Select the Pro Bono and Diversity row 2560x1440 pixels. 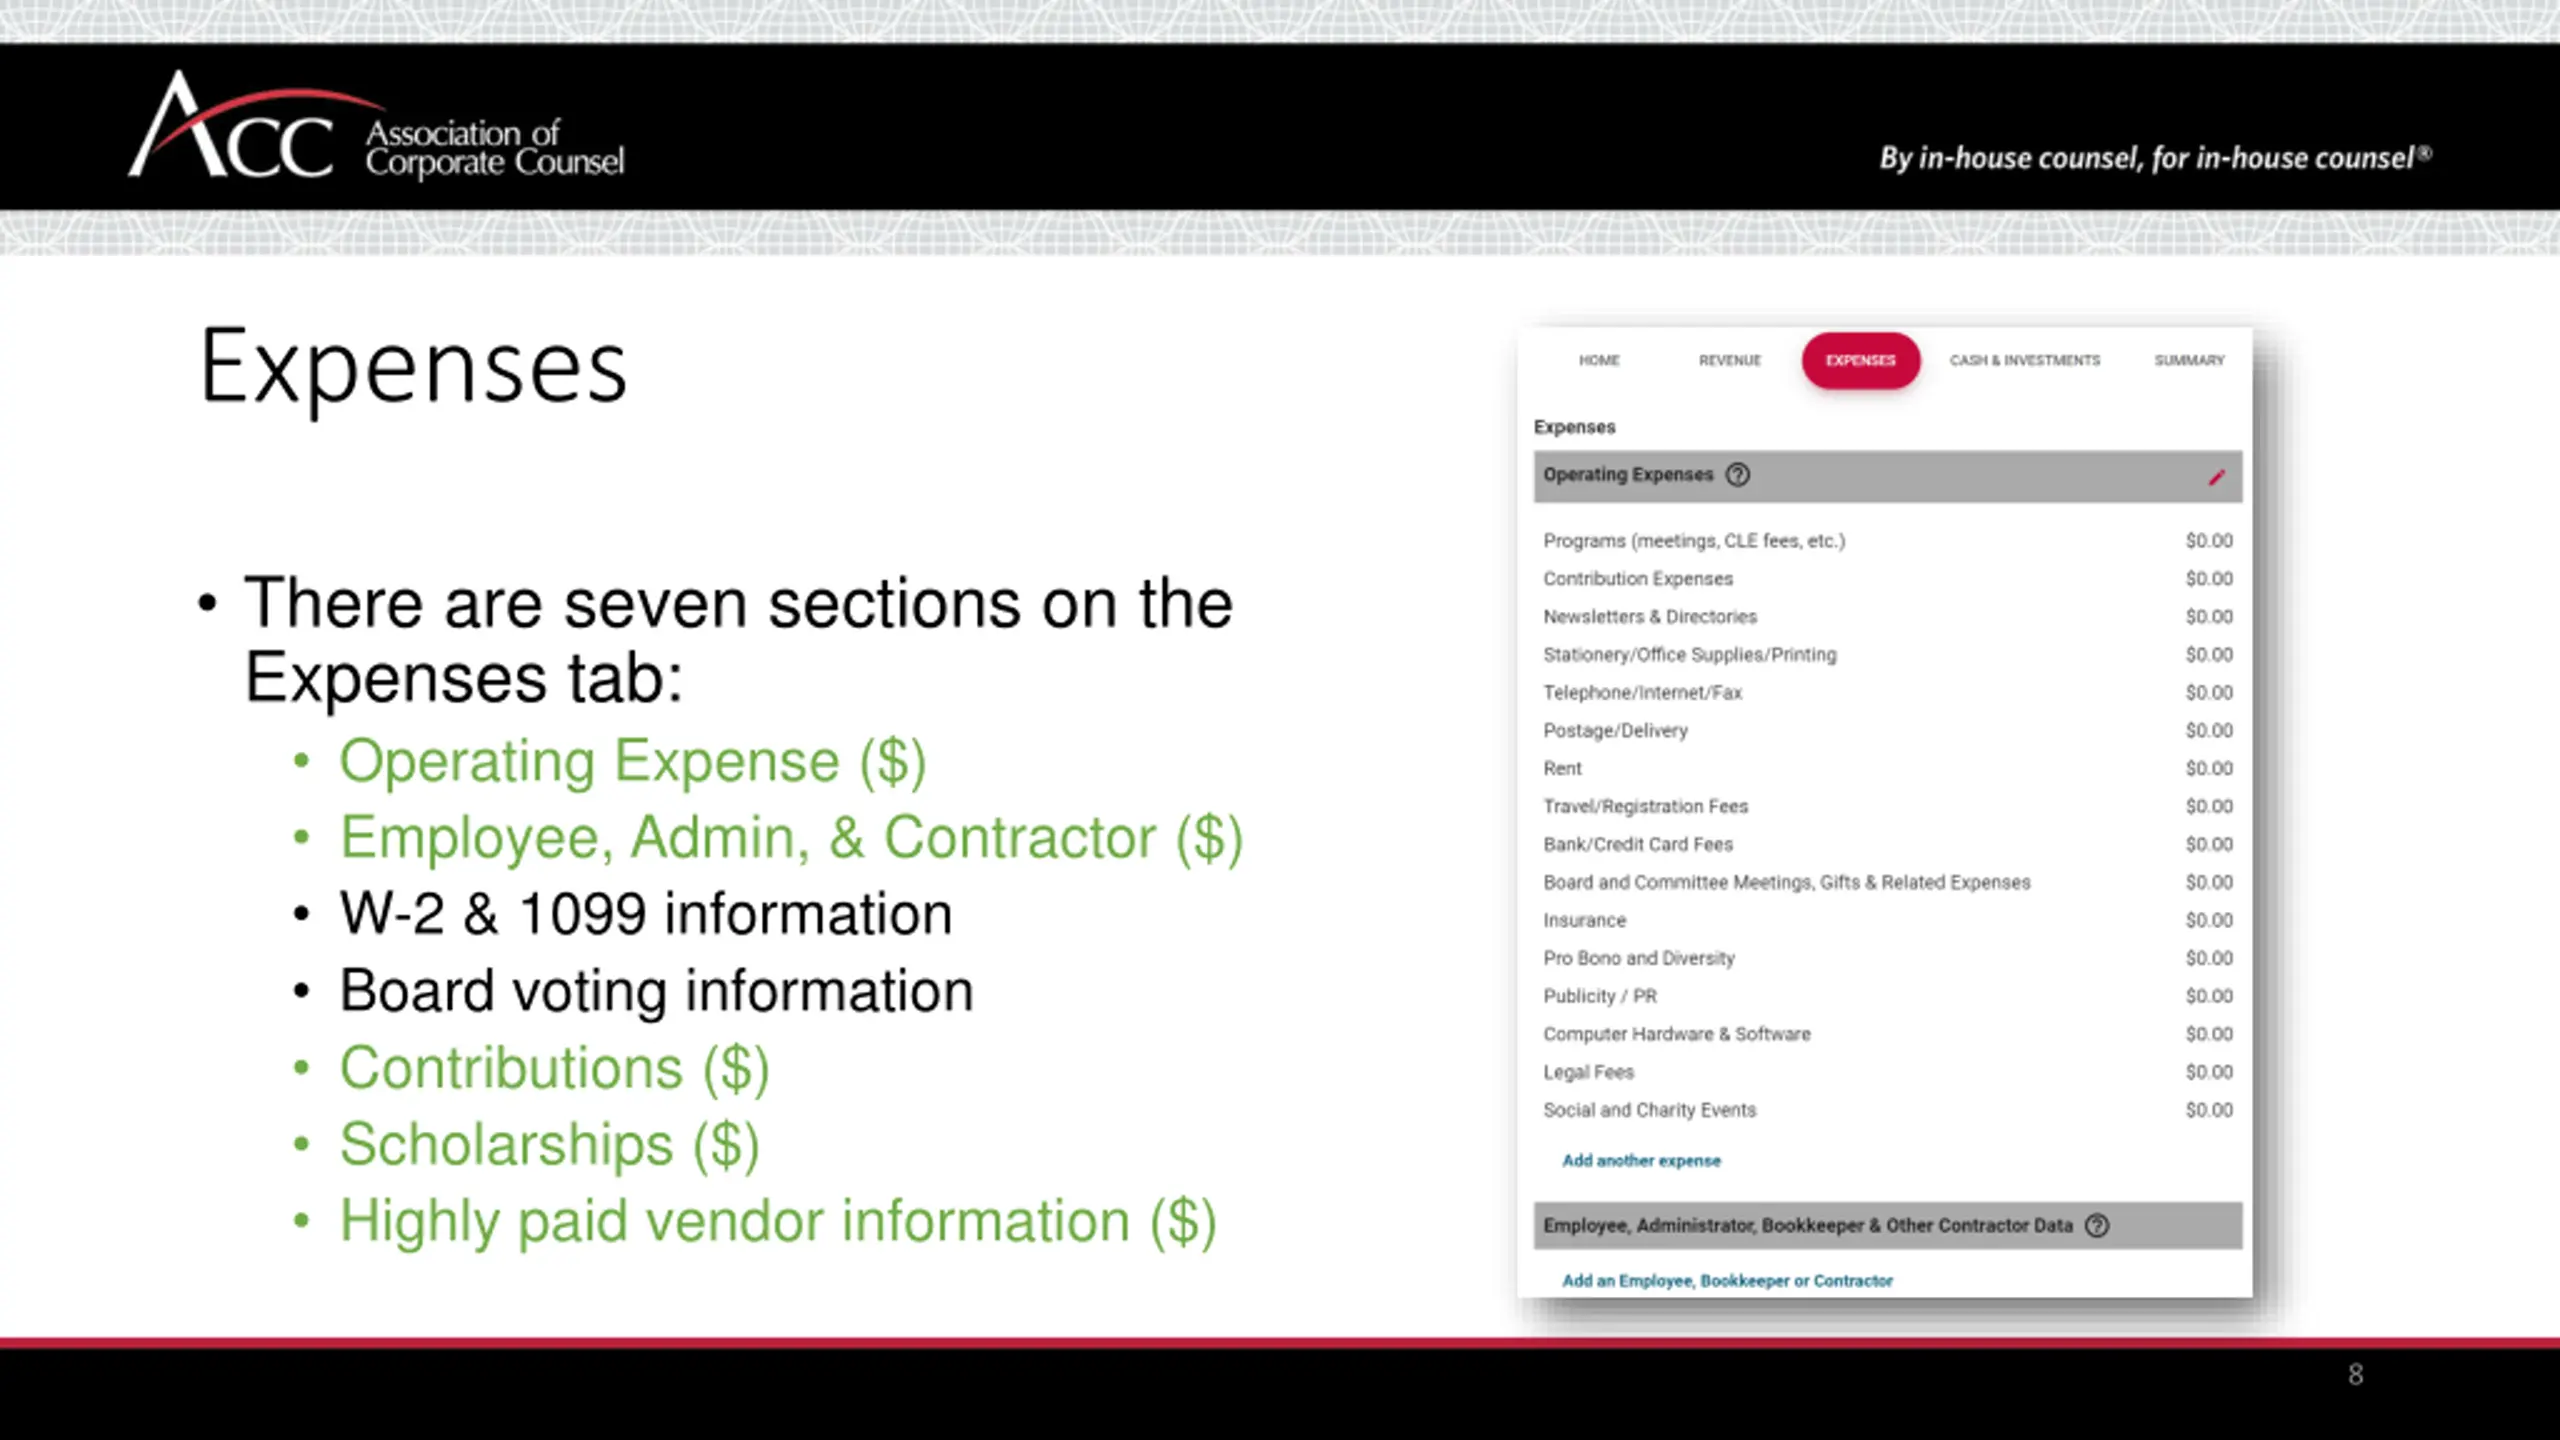tap(1638, 958)
